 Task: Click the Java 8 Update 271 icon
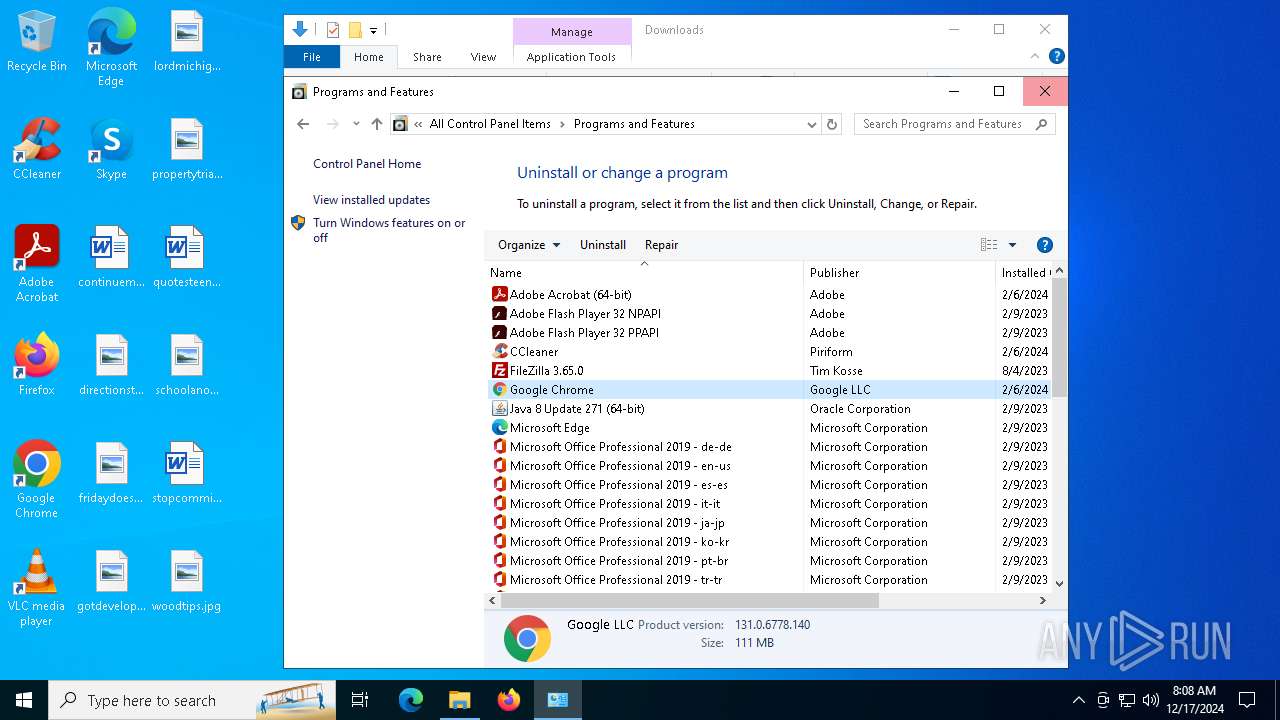[x=500, y=408]
